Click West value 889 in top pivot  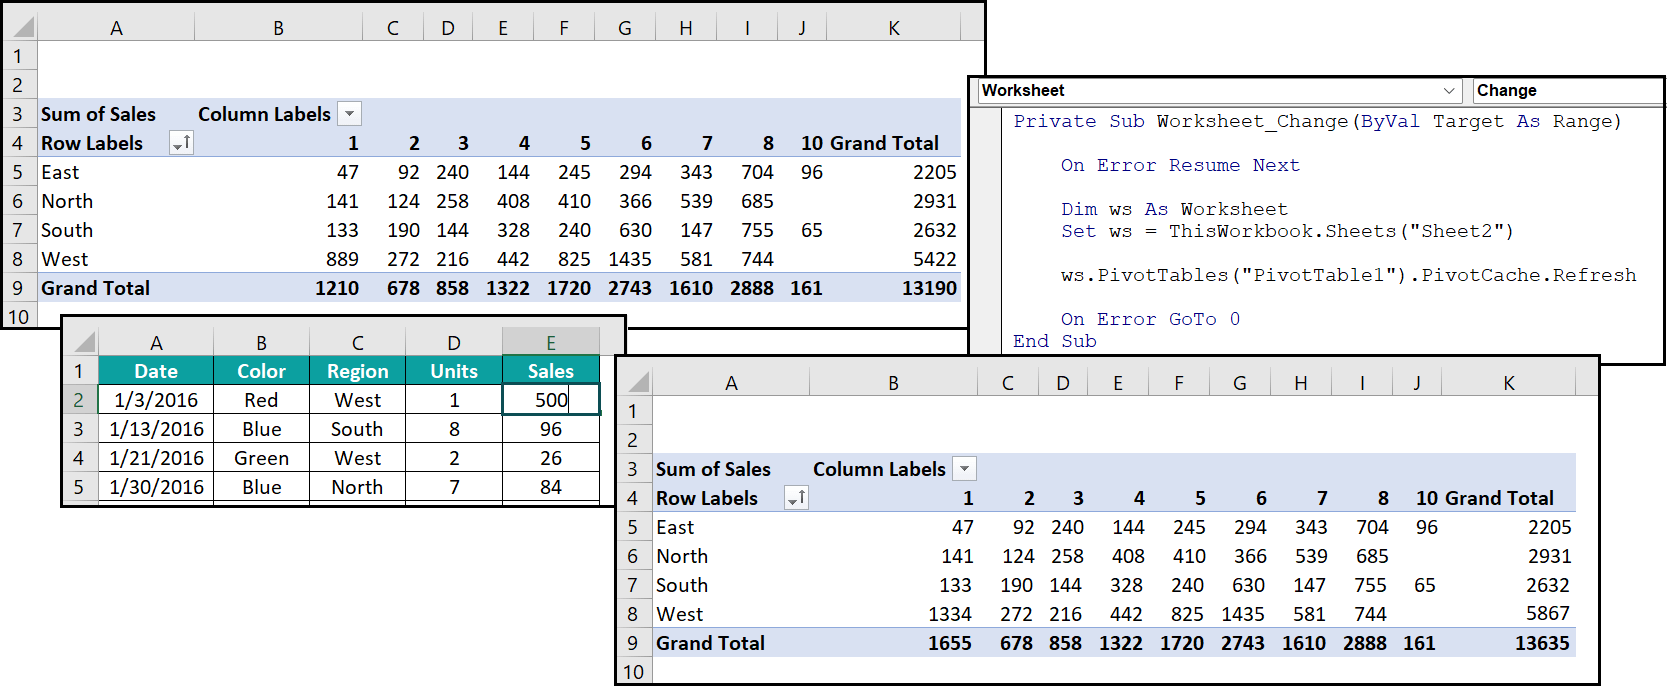[342, 259]
